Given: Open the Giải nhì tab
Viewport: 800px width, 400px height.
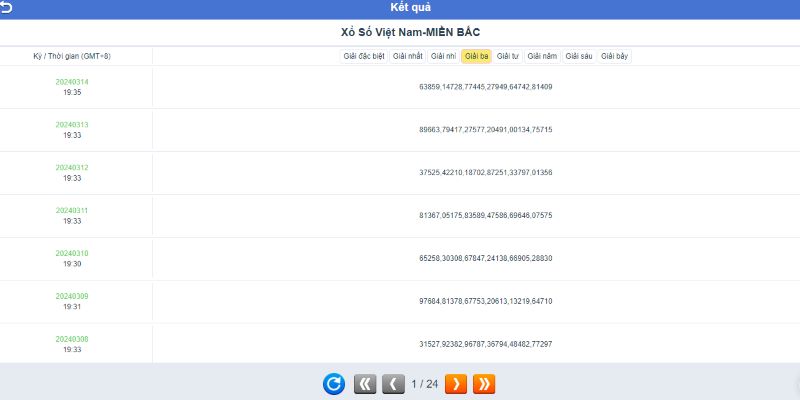Looking at the screenshot, I should pyautogui.click(x=444, y=56).
